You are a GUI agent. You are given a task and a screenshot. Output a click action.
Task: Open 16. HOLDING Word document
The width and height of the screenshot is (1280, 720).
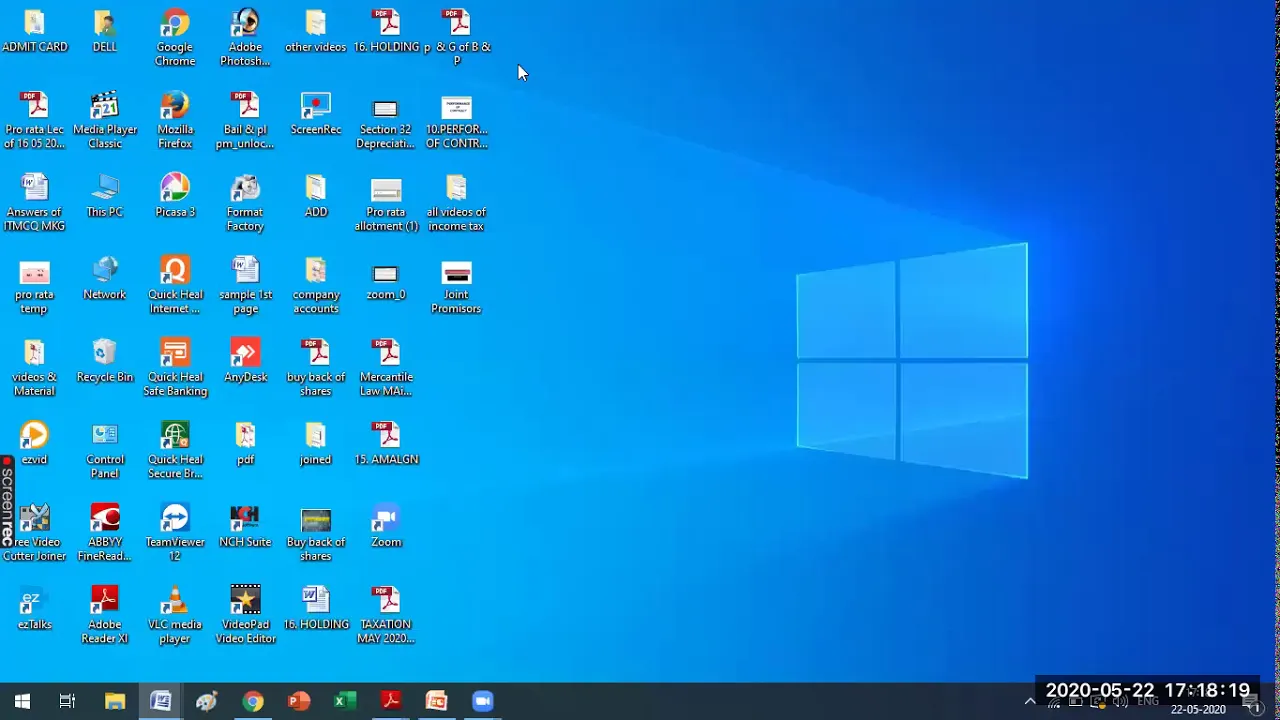tap(316, 609)
